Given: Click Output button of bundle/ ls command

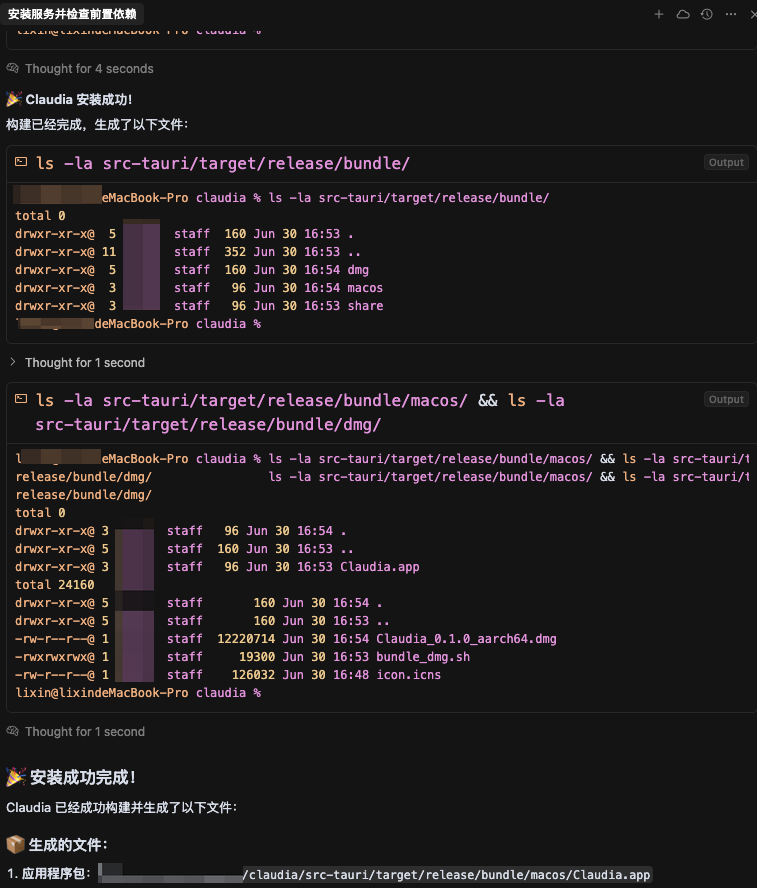Looking at the screenshot, I should tap(726, 163).
